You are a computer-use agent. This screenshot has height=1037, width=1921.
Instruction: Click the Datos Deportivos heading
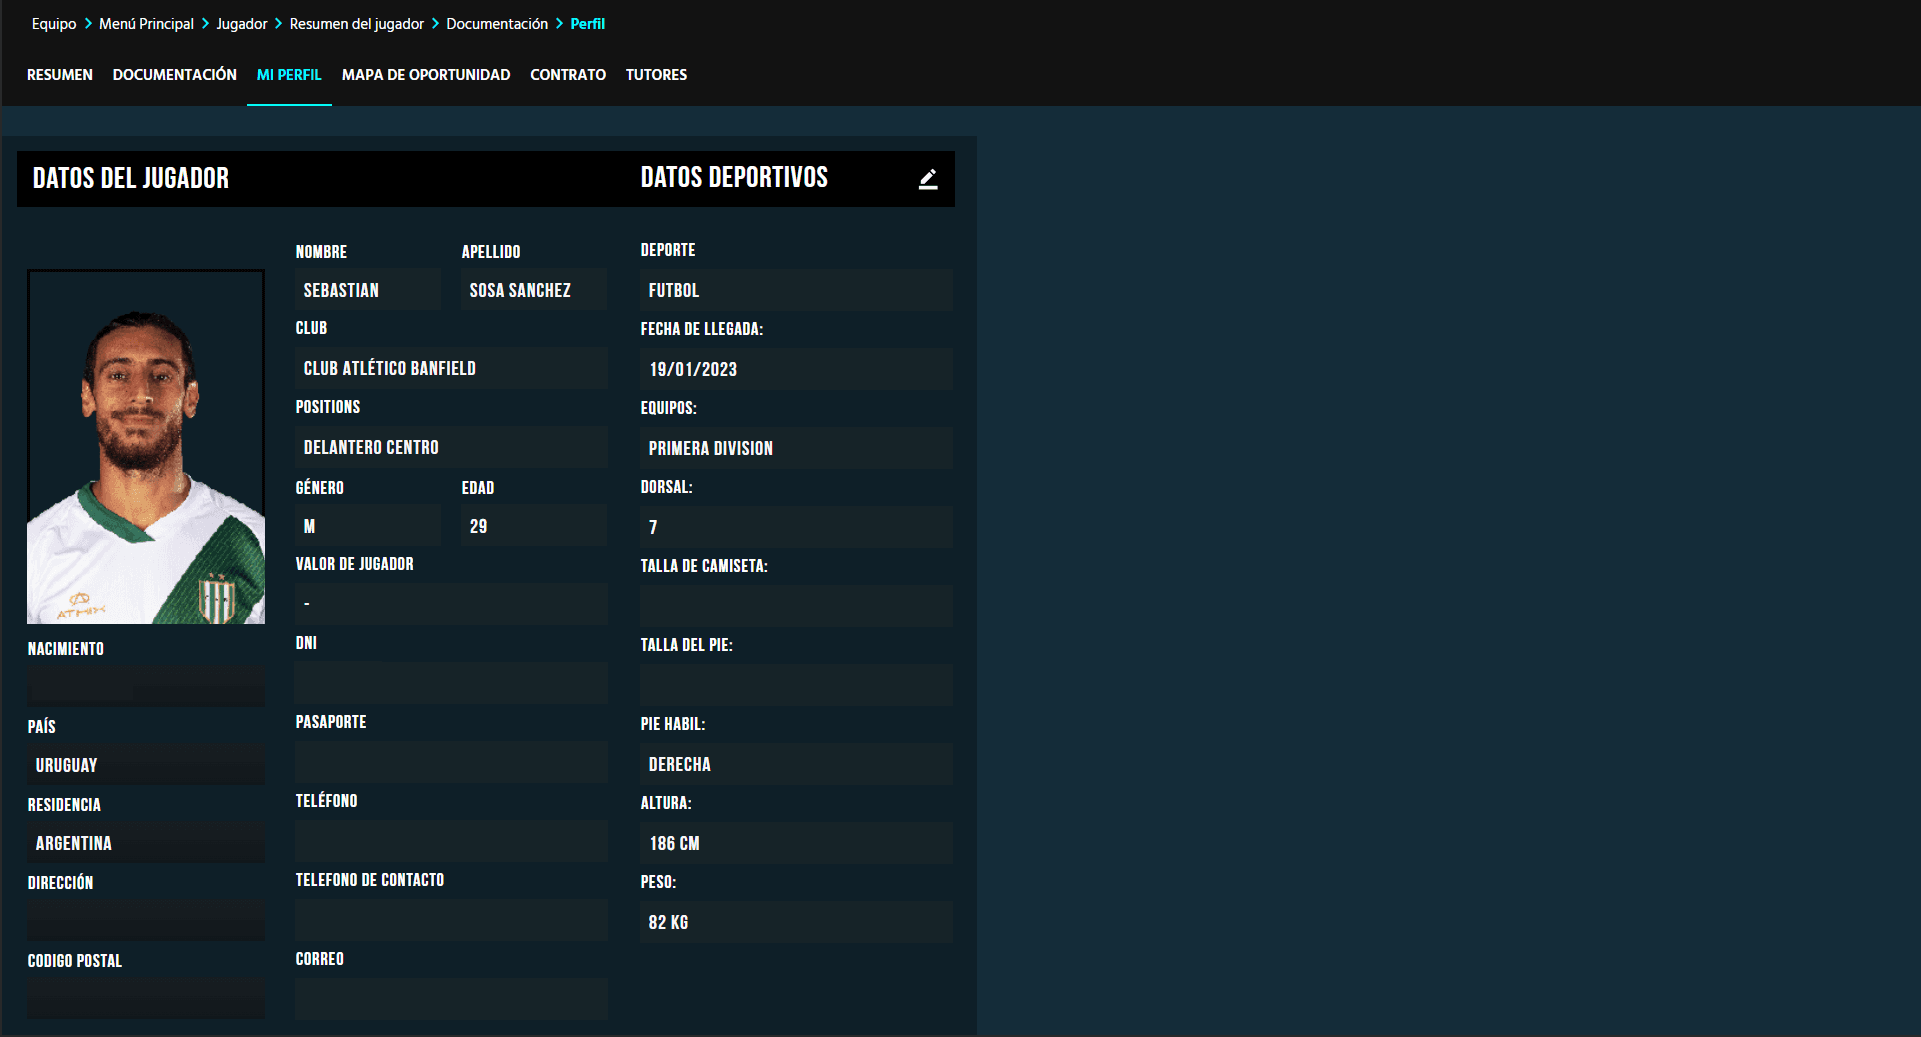(x=734, y=178)
